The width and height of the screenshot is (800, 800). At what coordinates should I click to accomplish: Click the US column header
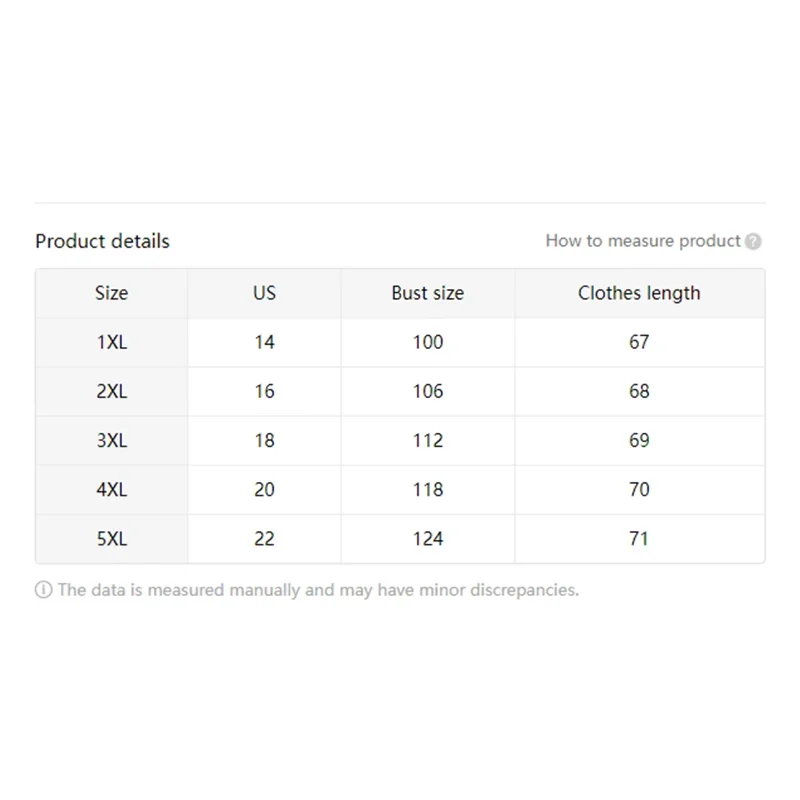click(264, 293)
